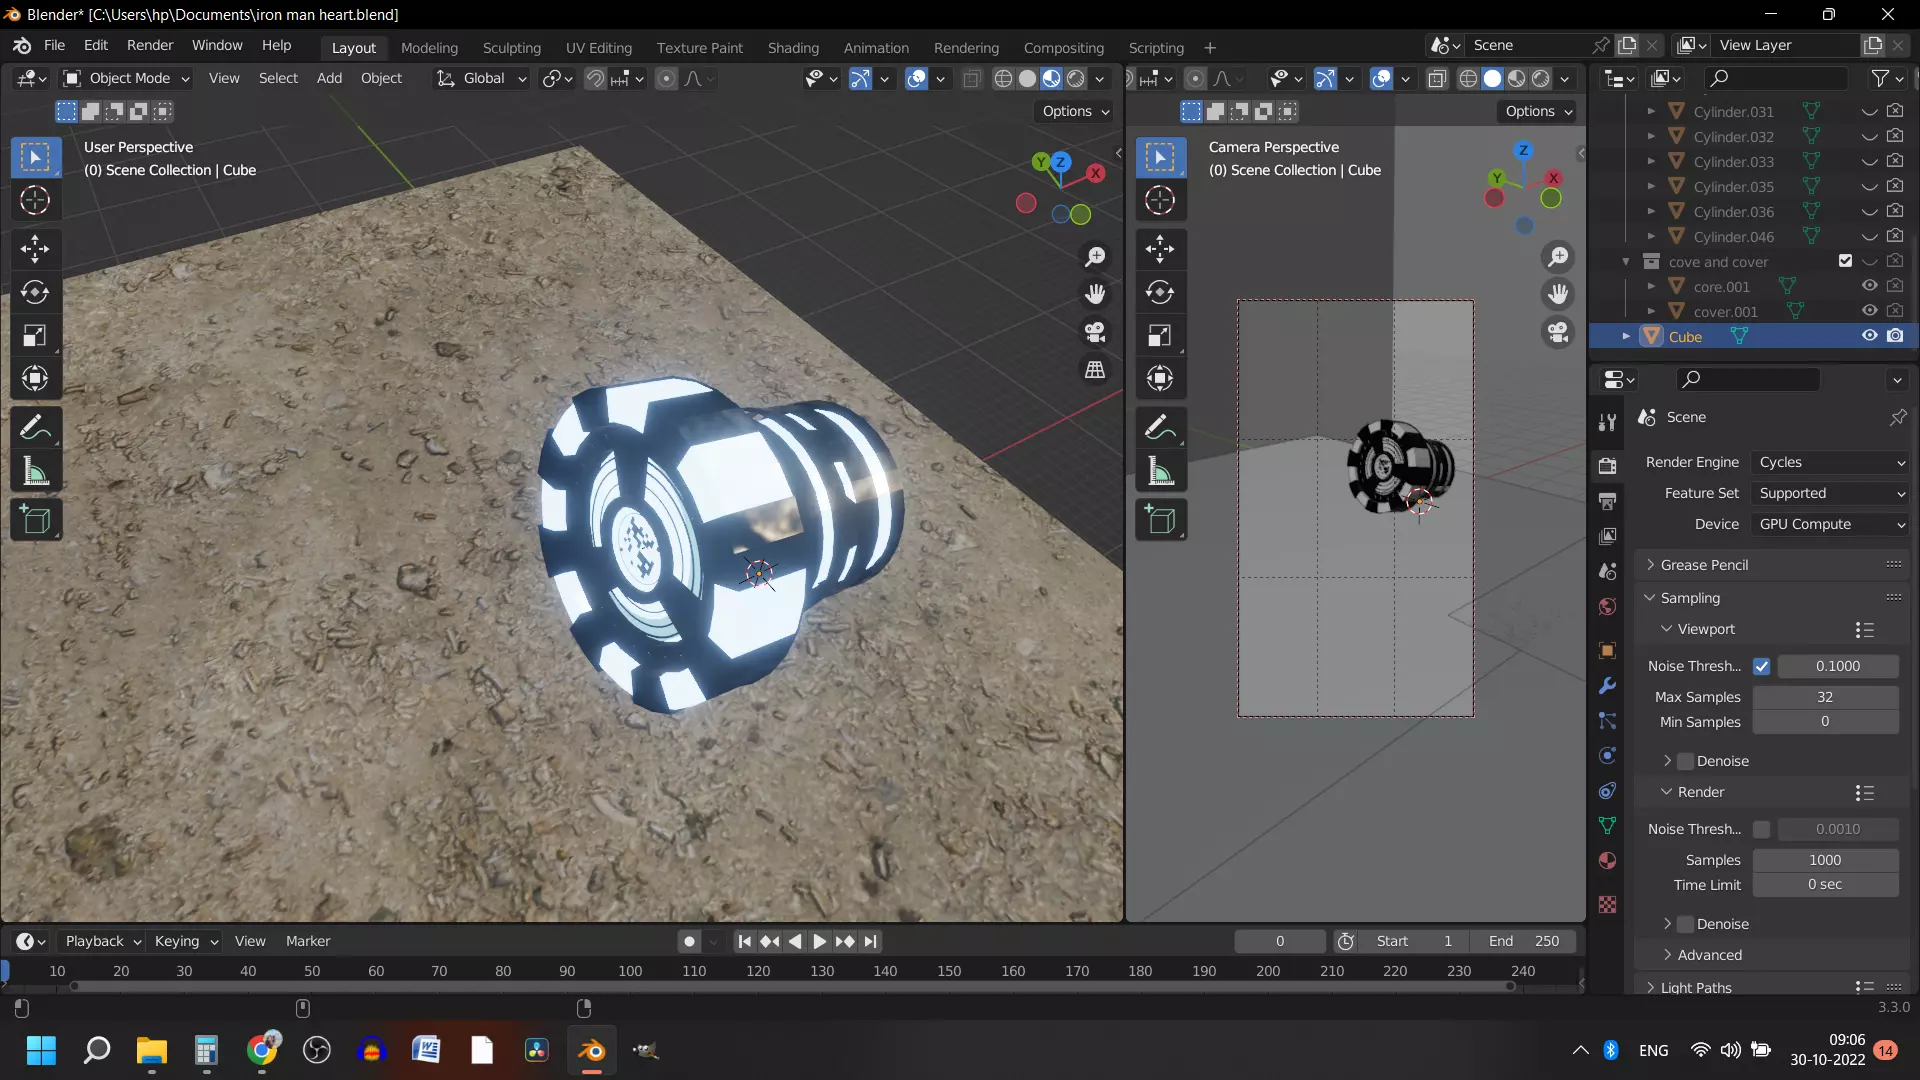Viewport: 1920px width, 1080px height.
Task: Switch to the Shading workspace tab
Action: pyautogui.click(x=793, y=47)
